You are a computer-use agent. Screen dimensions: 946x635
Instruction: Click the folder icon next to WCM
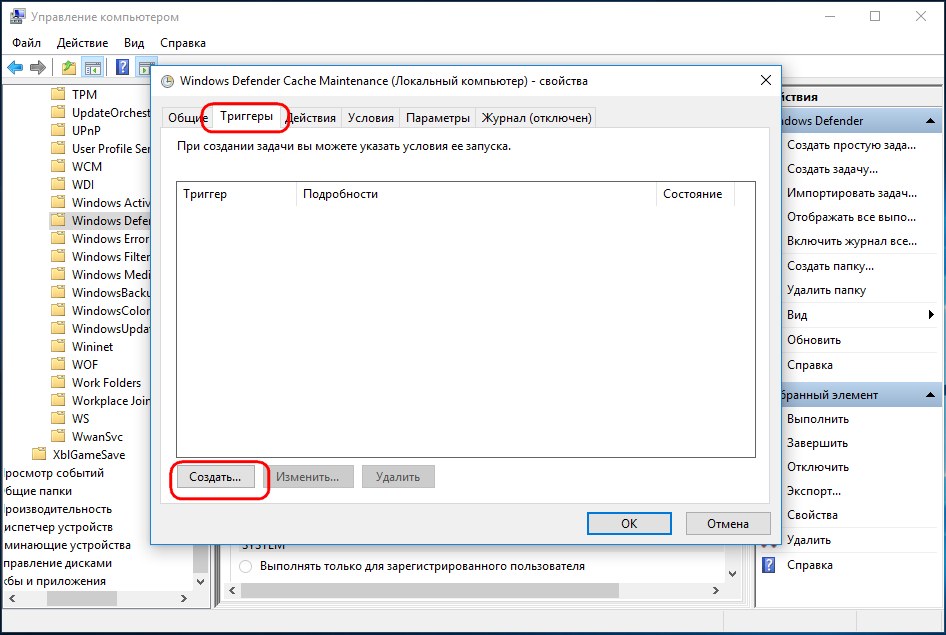click(x=58, y=166)
